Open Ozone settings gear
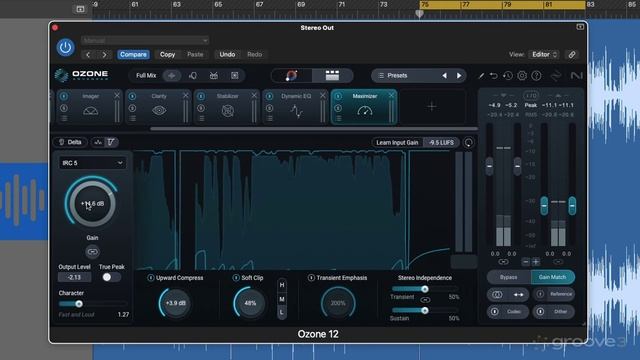This screenshot has height=360, width=640. [522, 76]
